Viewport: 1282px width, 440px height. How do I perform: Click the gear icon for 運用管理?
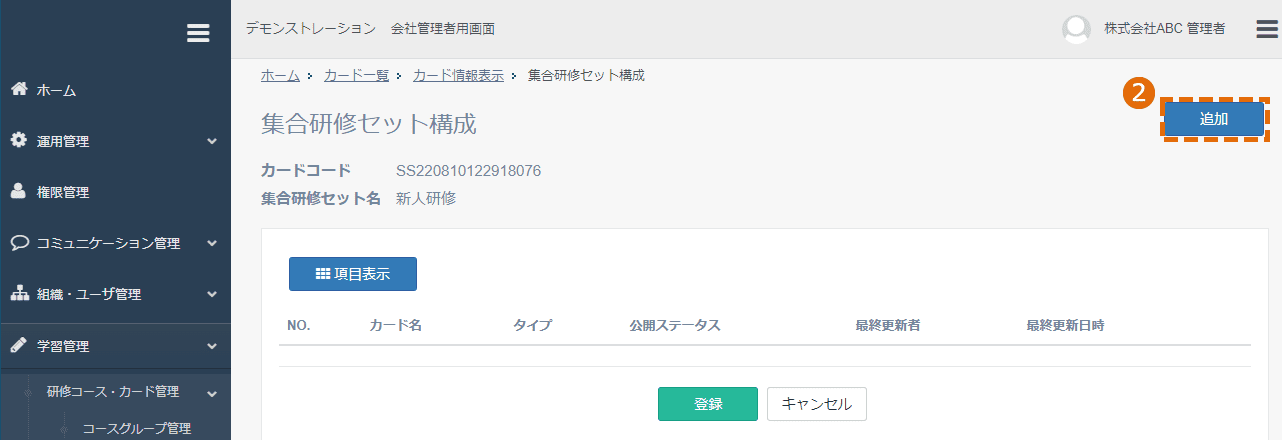(19, 140)
